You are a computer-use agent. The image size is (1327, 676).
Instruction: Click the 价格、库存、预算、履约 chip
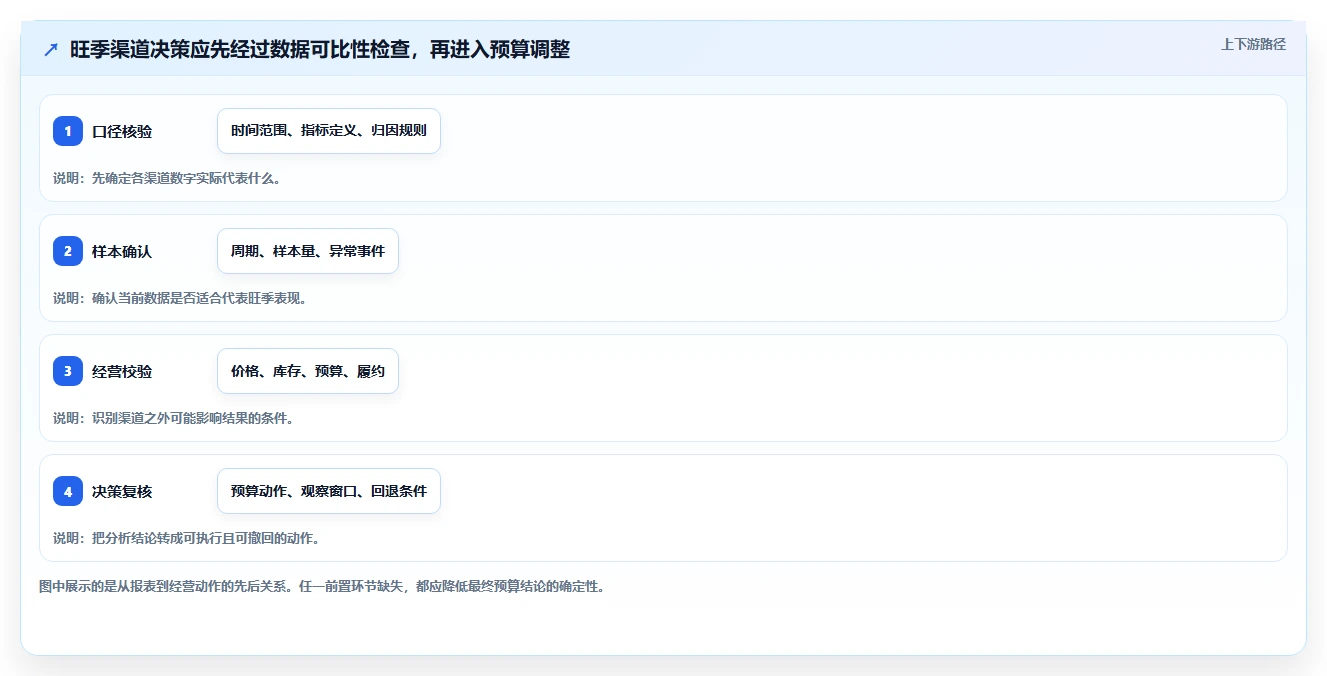308,371
